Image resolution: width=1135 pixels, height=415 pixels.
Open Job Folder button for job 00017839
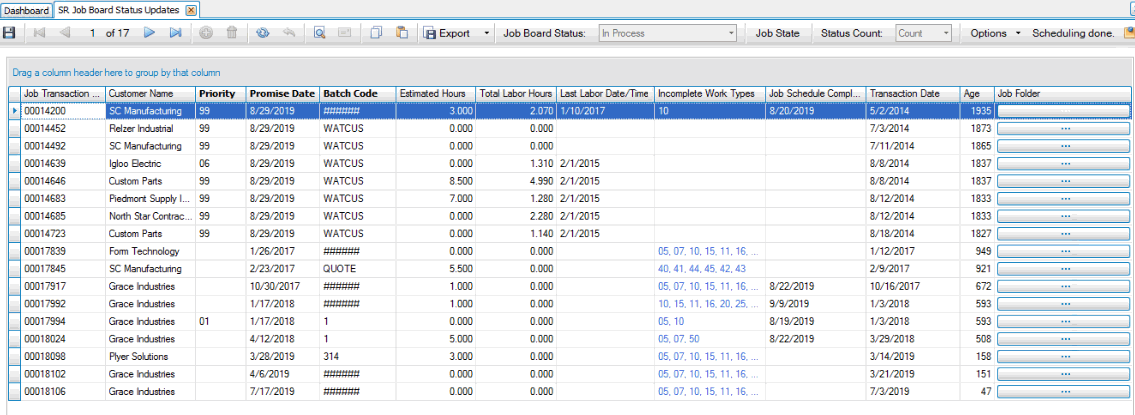pos(1064,251)
